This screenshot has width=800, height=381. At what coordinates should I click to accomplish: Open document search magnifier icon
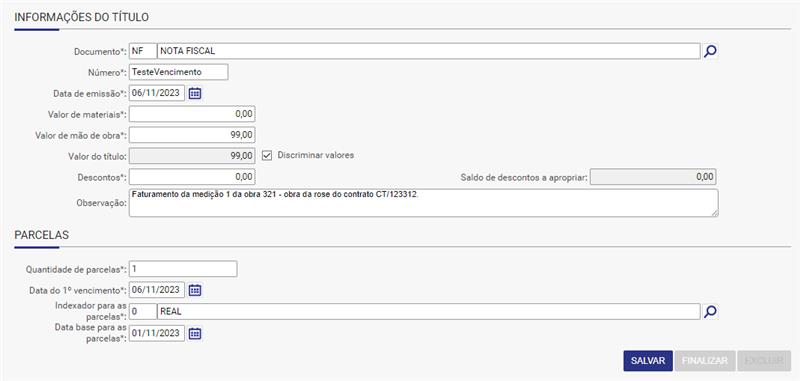pyautogui.click(x=710, y=51)
